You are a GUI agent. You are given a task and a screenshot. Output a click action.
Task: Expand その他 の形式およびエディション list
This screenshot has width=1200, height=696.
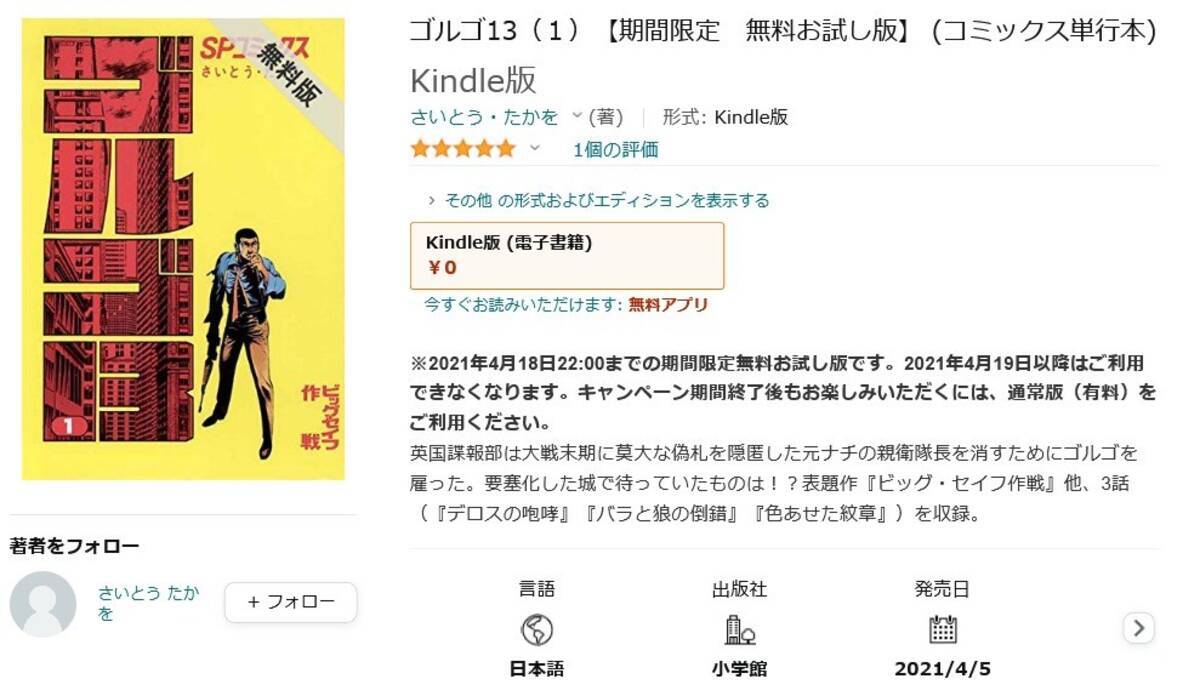[x=598, y=200]
